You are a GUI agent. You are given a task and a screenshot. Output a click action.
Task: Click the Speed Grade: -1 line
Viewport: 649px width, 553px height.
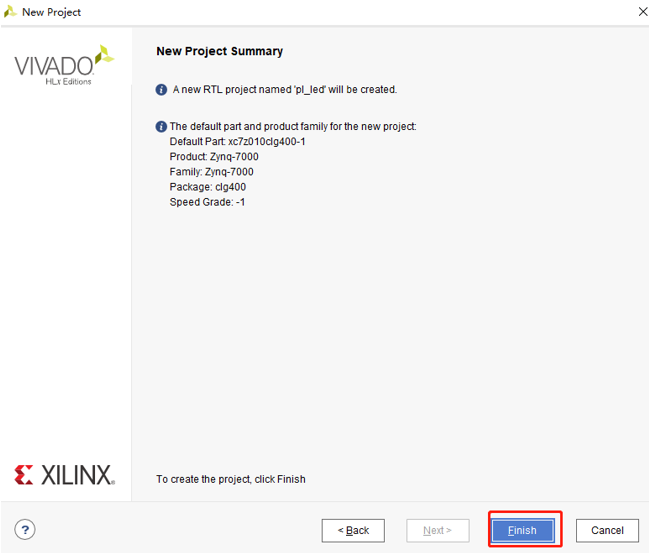pyautogui.click(x=207, y=202)
